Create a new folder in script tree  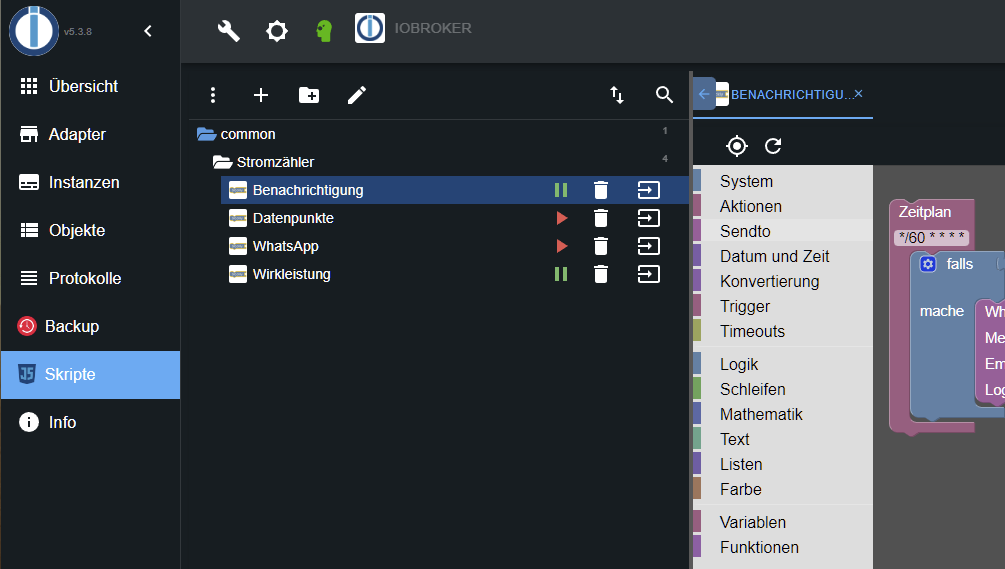coord(309,95)
